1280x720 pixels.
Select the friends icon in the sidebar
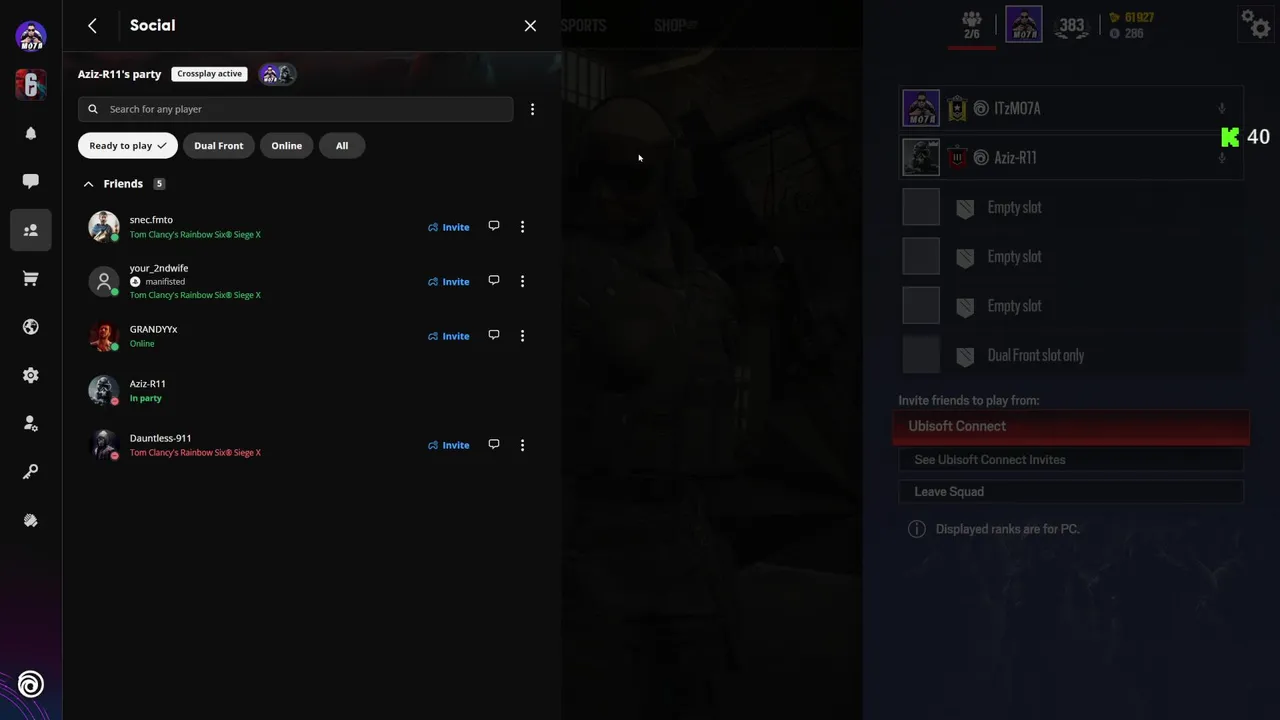[x=31, y=230]
